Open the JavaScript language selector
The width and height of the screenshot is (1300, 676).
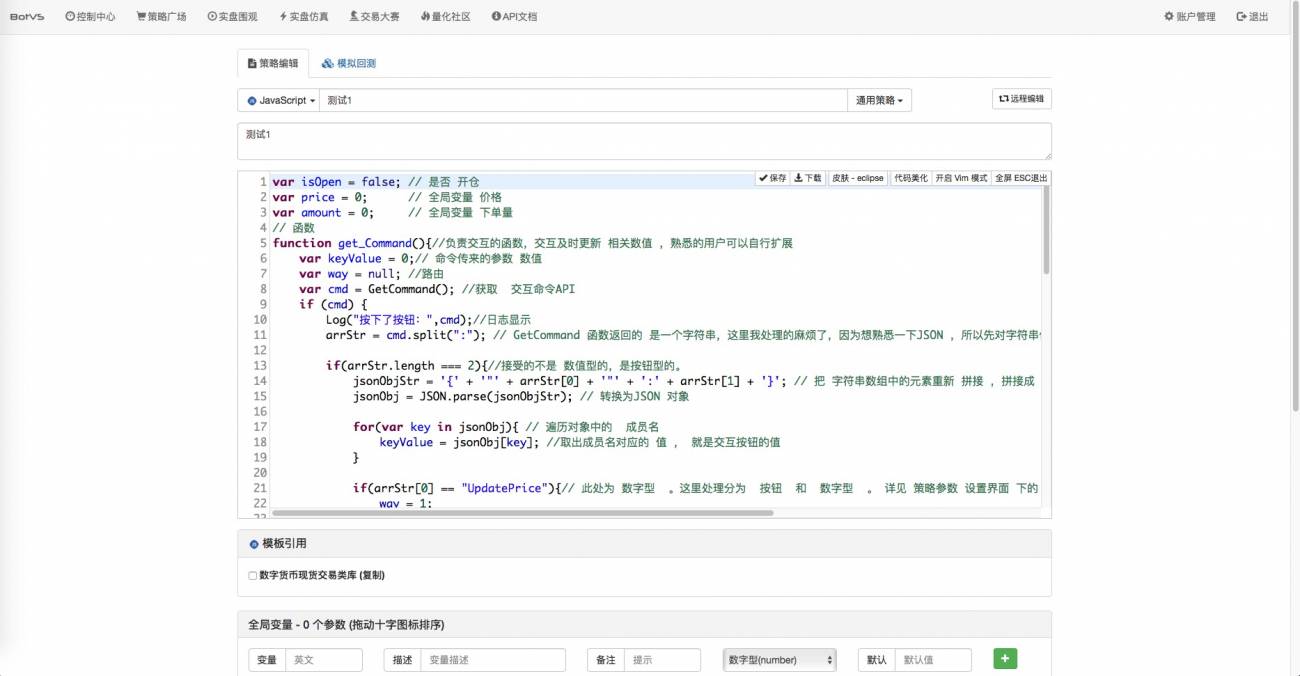(277, 100)
